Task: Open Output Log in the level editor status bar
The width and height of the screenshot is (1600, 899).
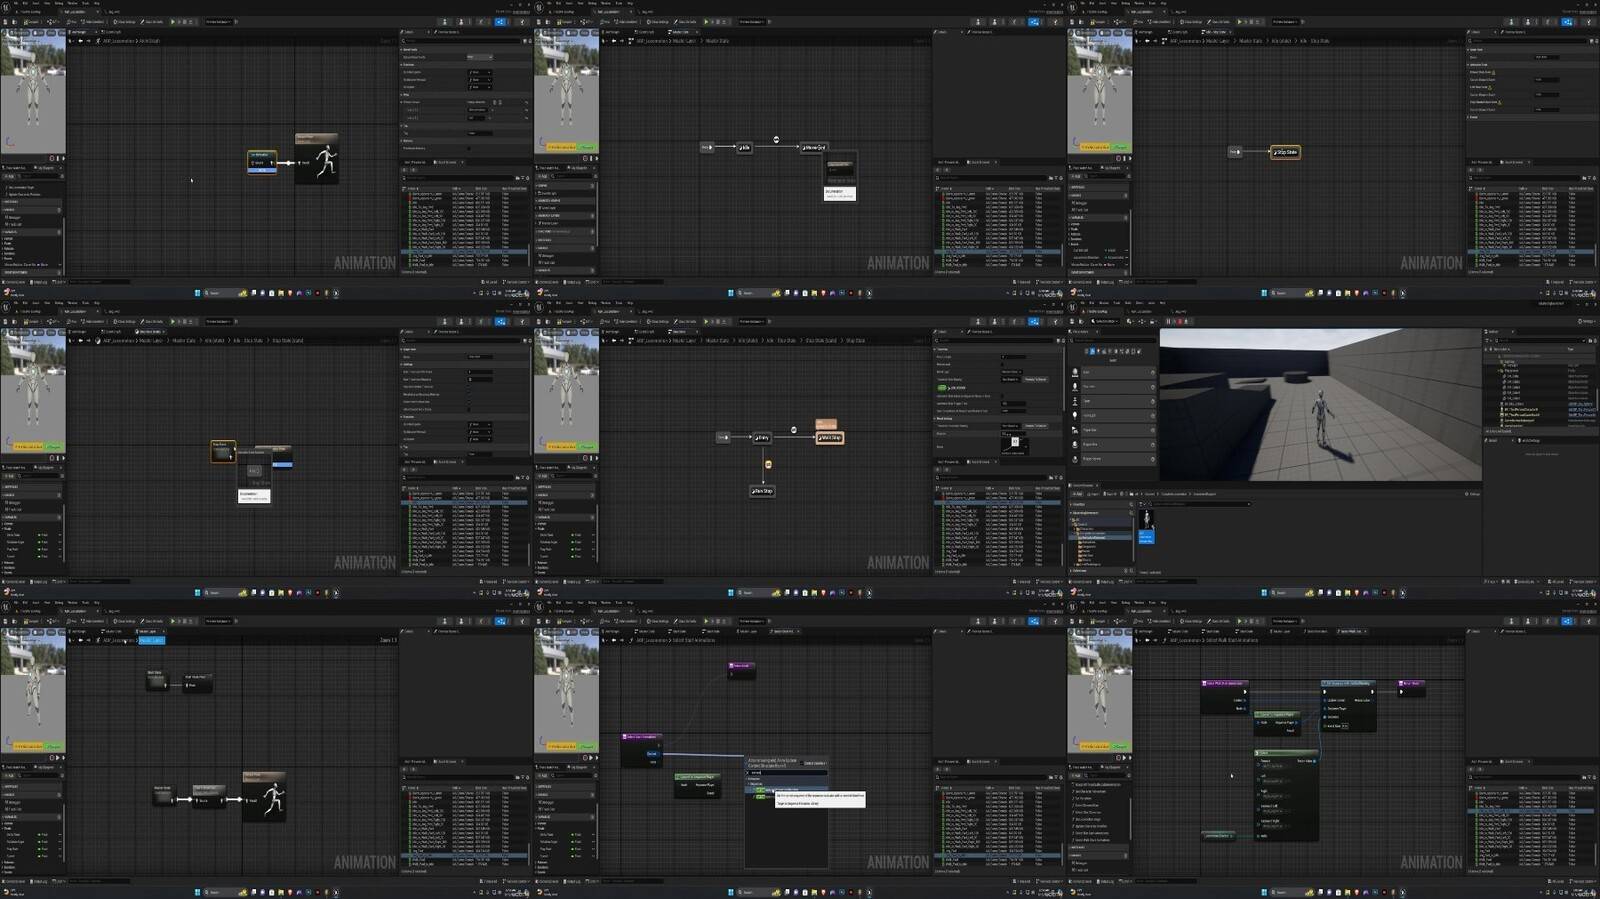Action: pos(1107,581)
